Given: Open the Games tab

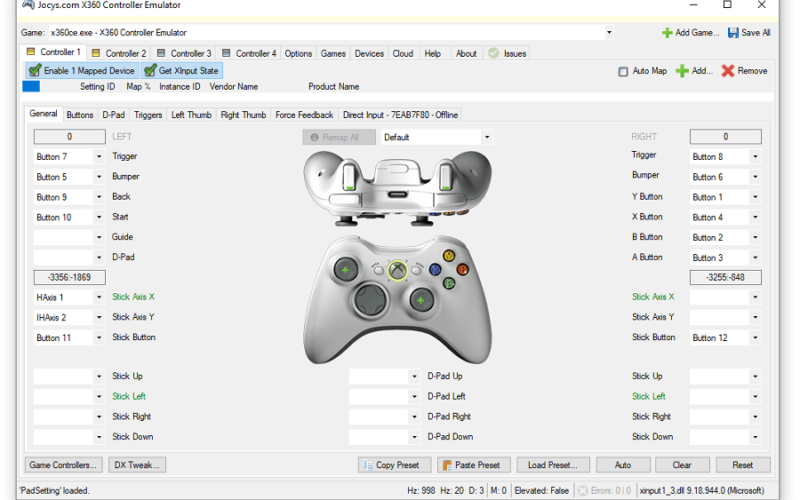Looking at the screenshot, I should coord(333,53).
